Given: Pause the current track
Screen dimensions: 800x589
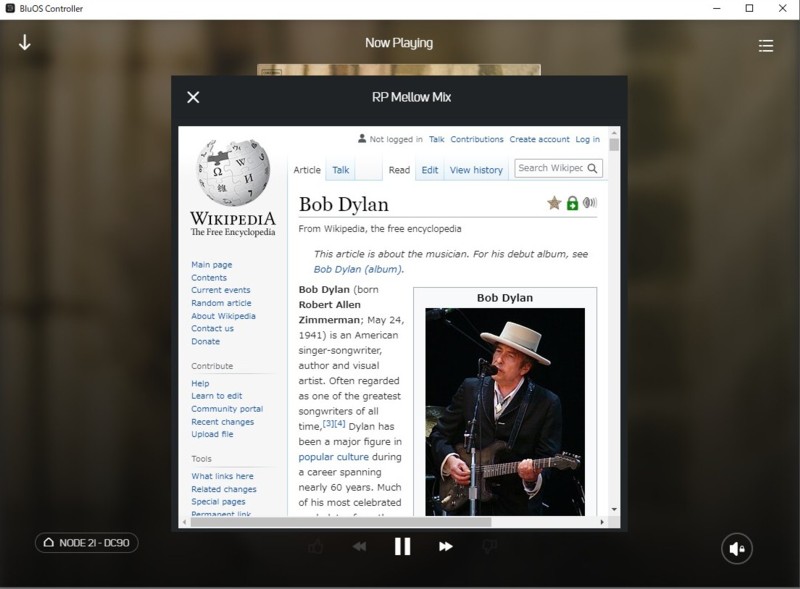Looking at the screenshot, I should click(x=402, y=546).
